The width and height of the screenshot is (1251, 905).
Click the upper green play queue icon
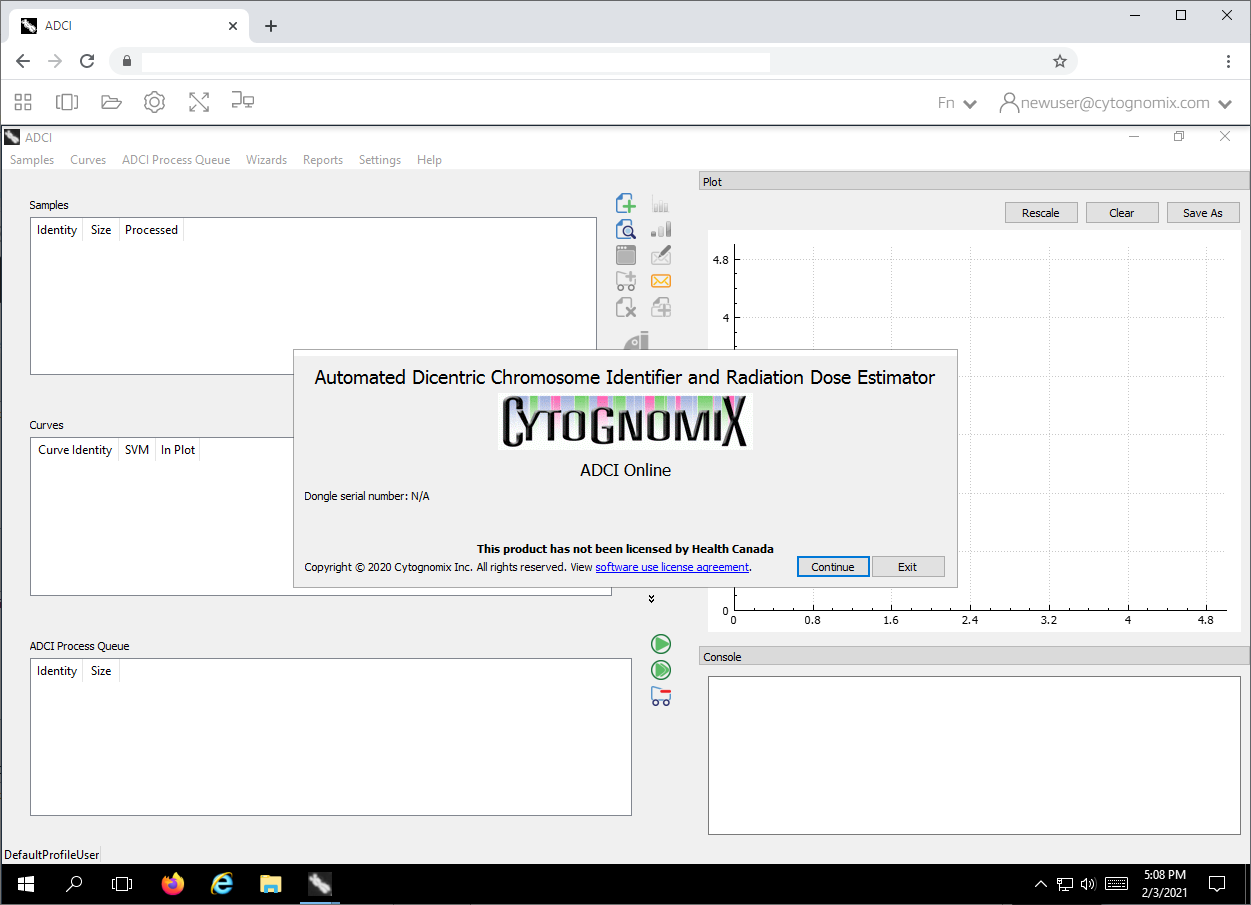click(x=660, y=644)
